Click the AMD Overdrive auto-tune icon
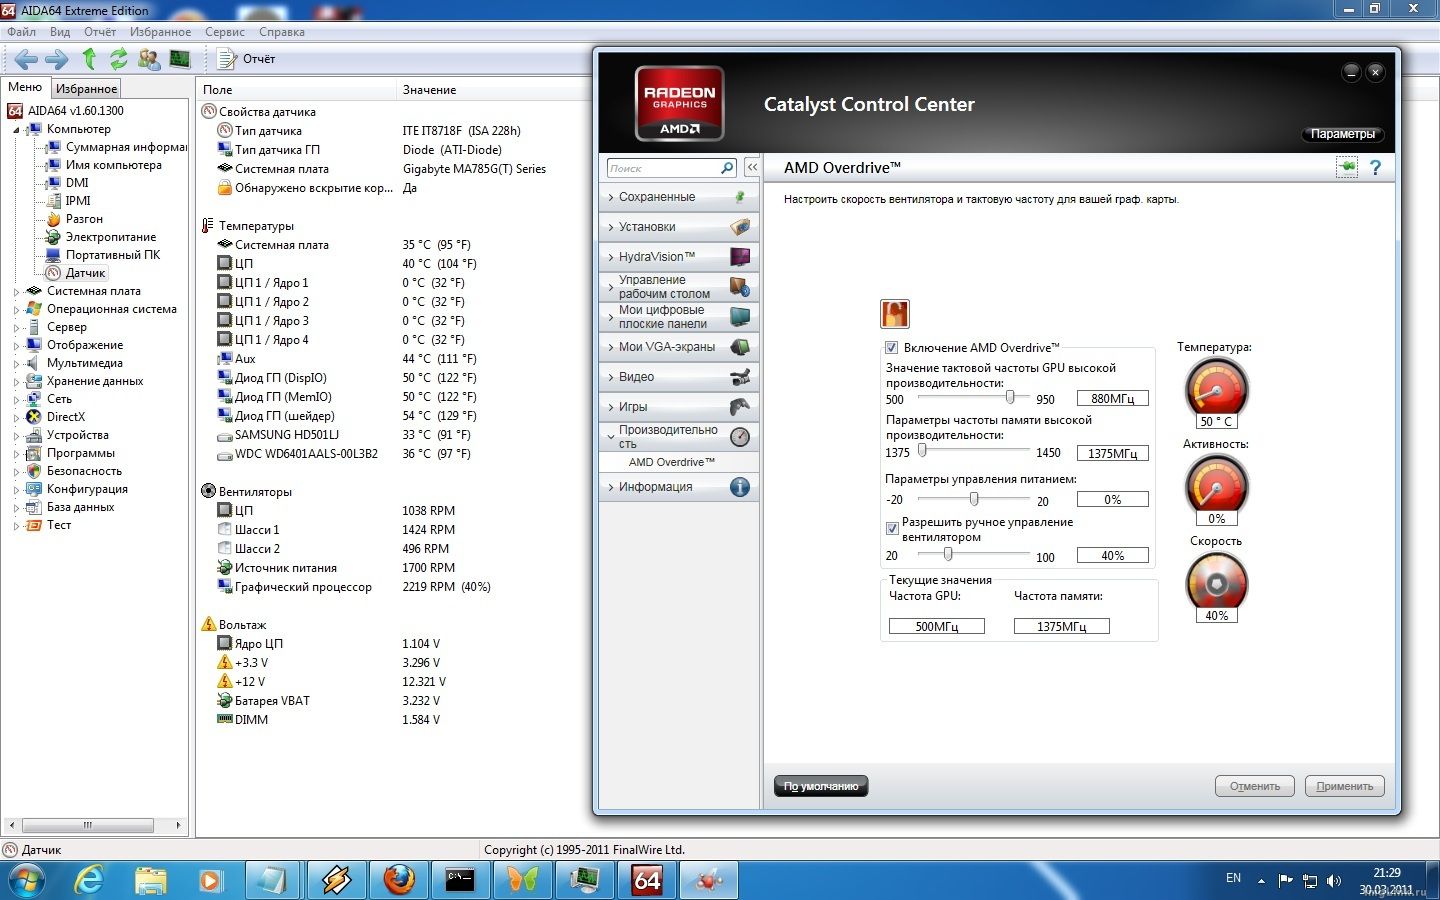 tap(894, 314)
